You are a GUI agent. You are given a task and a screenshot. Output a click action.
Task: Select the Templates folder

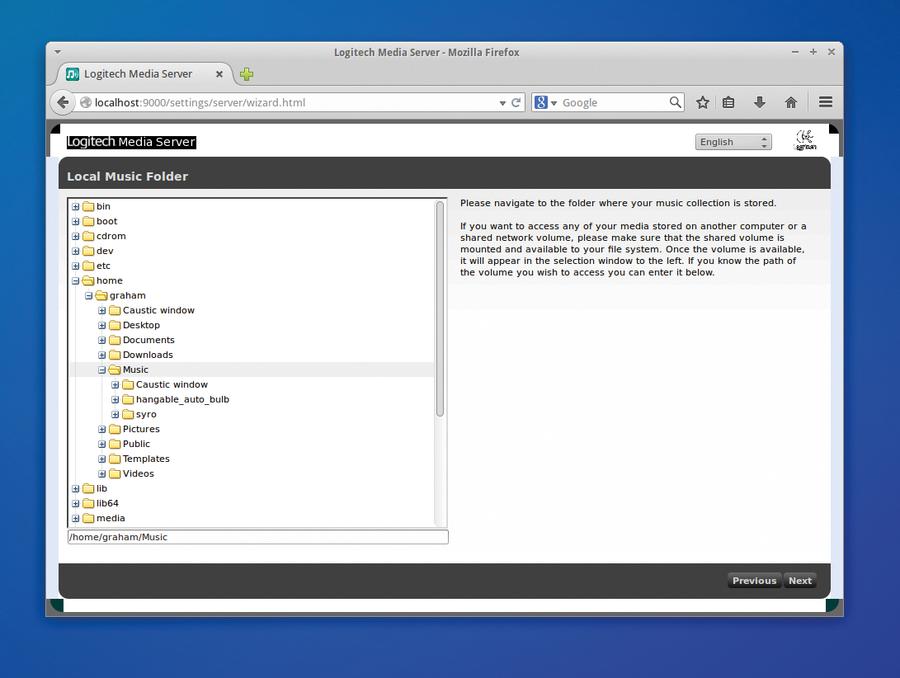146,459
